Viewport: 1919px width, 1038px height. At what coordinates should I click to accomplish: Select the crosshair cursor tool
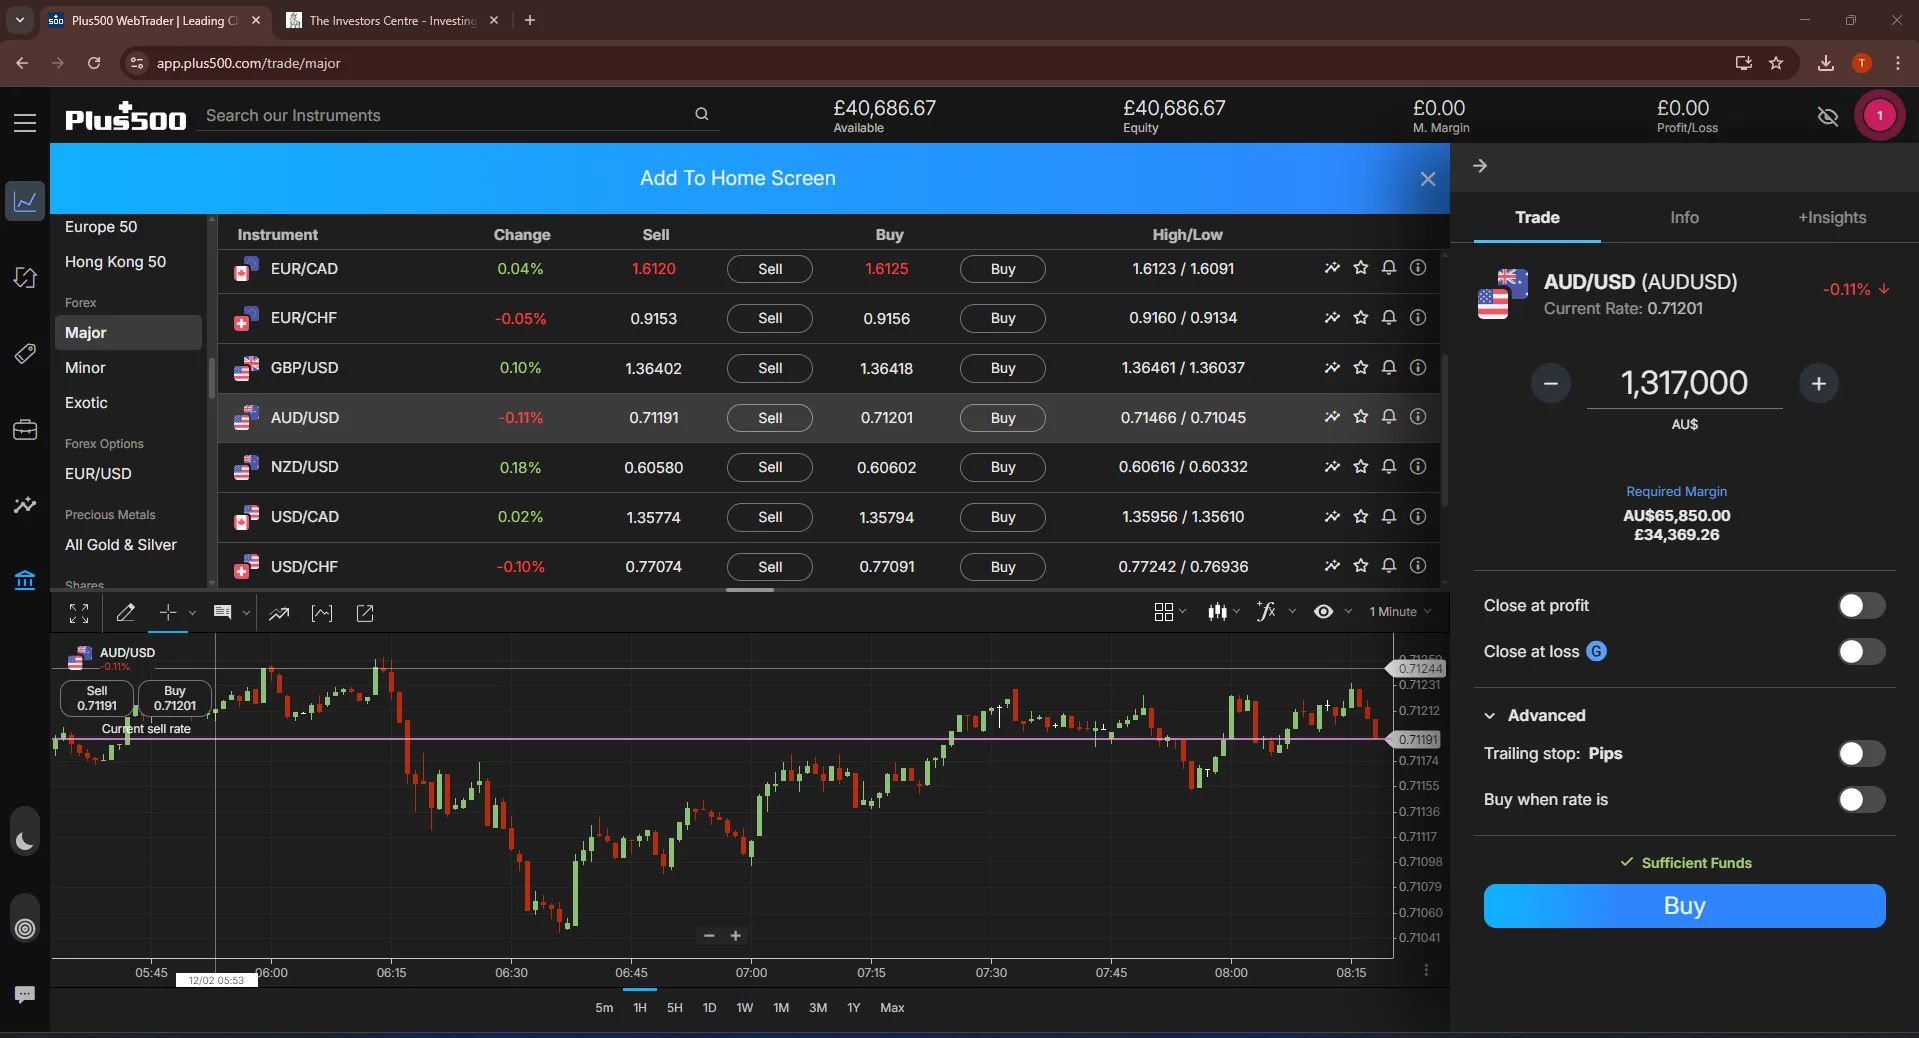167,613
